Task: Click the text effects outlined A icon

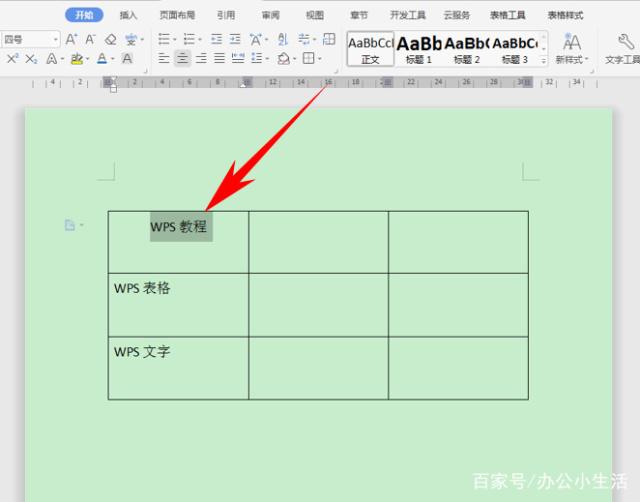Action: 51,59
